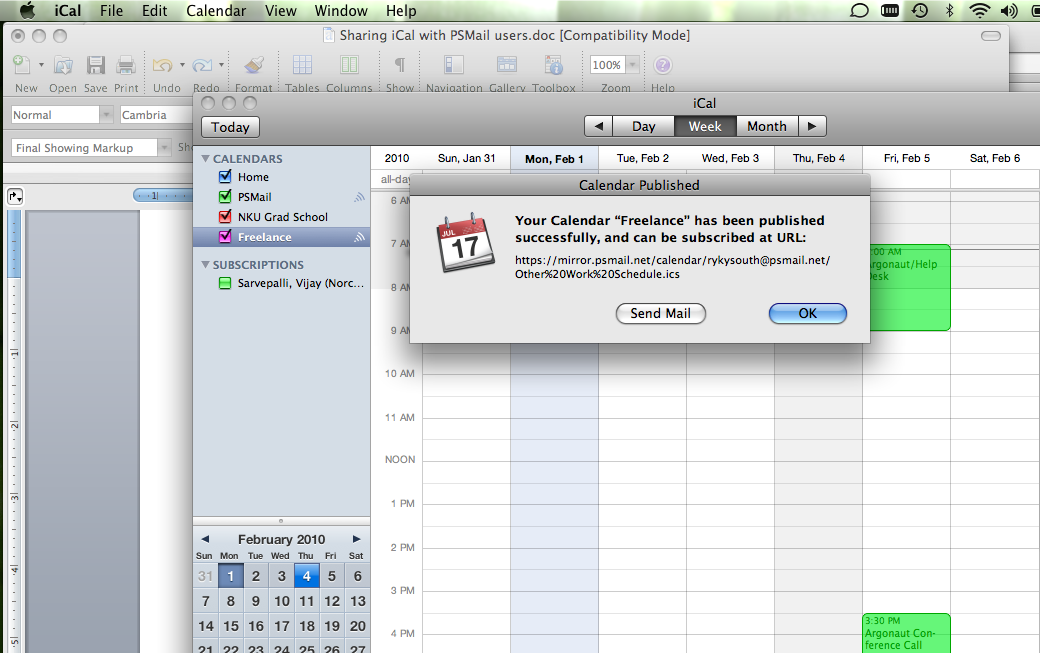The image size is (1040, 653).
Task: Open the Time Machine menu bar icon
Action: [x=920, y=11]
